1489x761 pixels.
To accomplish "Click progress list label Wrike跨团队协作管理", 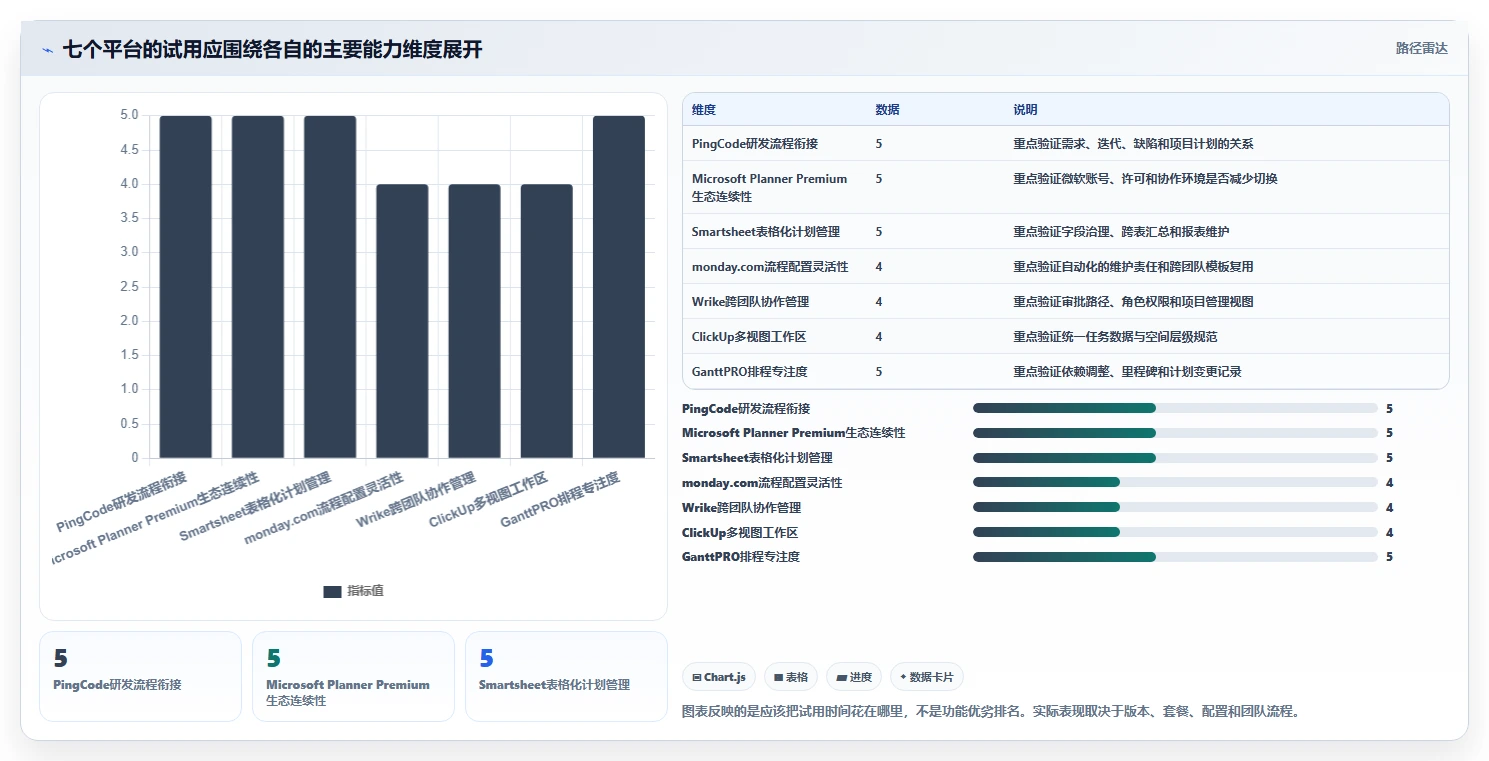I will point(742,508).
